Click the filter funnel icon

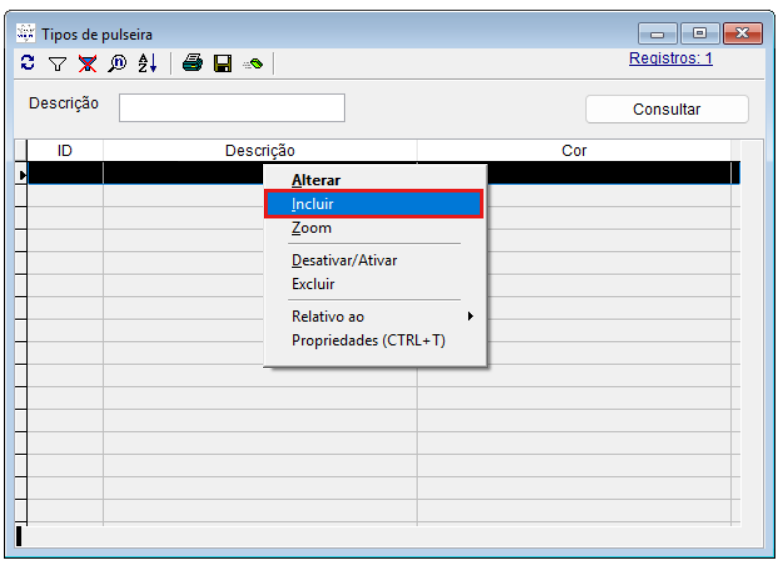57,63
